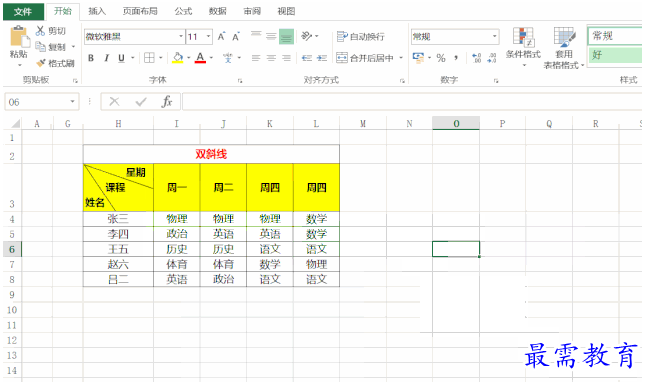Set middle vertical alignment
This screenshot has height=387, width=646.
[271, 36]
